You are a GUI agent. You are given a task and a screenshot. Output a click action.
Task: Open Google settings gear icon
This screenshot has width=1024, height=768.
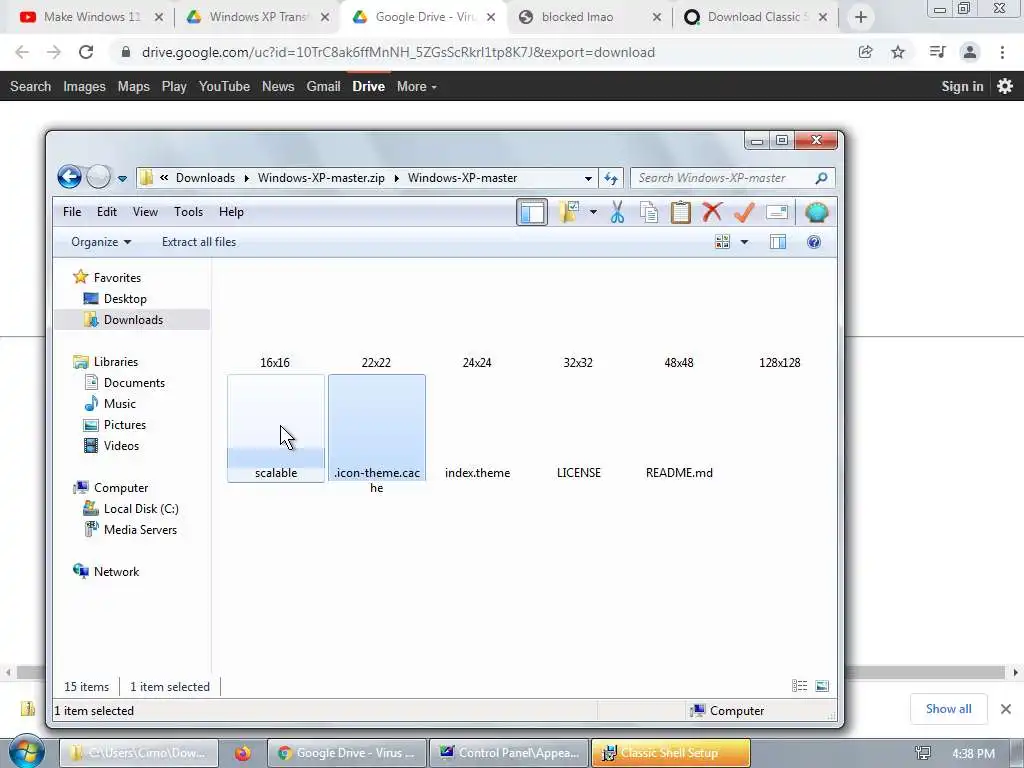point(1005,86)
